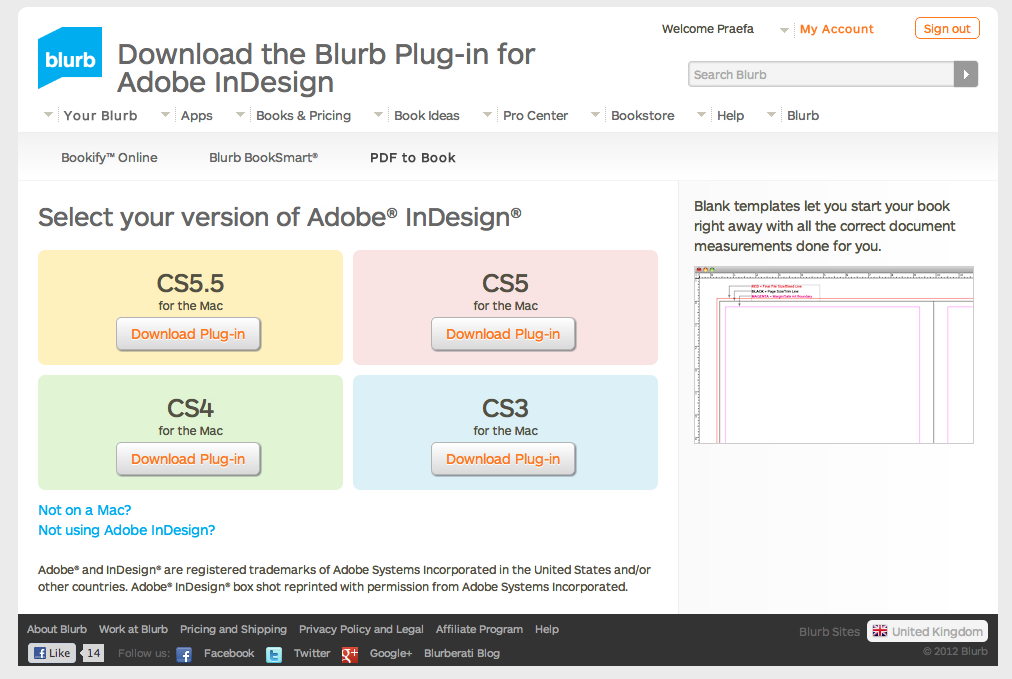
Task: Click the search submit arrow button
Action: tap(966, 74)
